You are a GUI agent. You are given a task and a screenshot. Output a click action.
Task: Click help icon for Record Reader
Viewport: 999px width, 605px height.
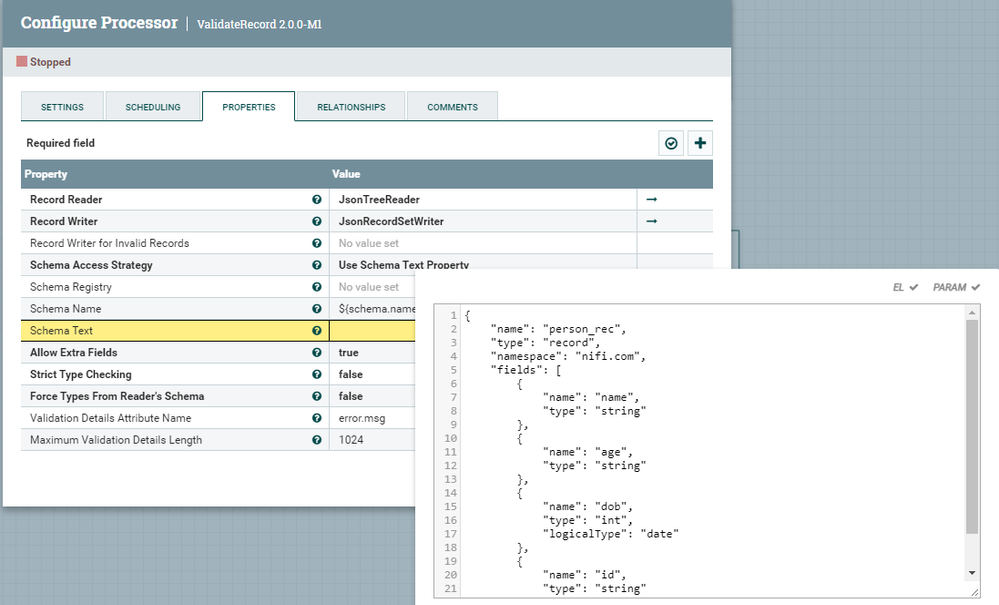click(x=317, y=200)
